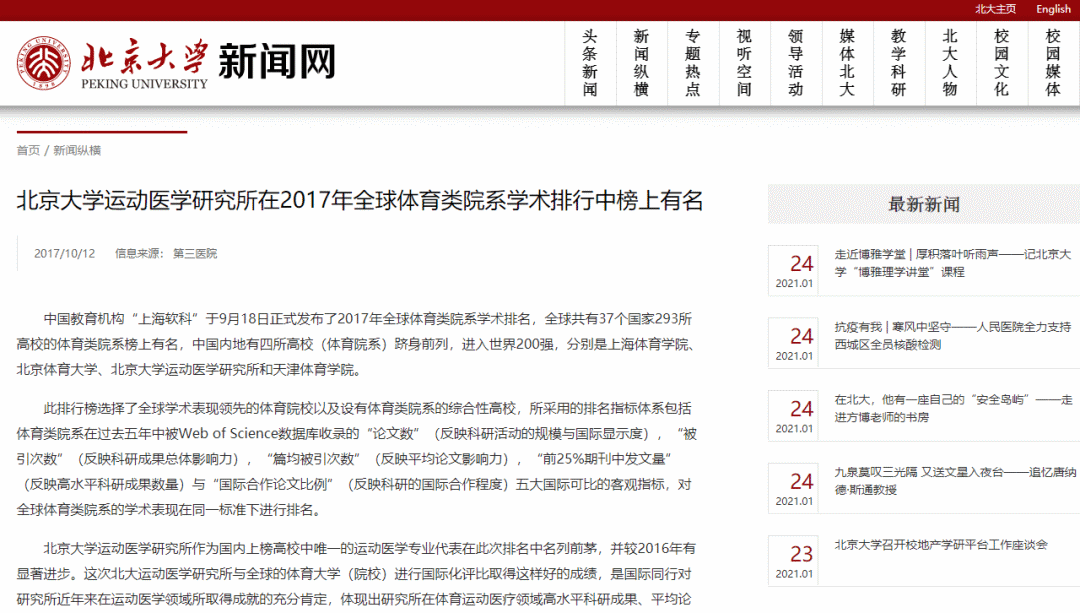Go to 教学科研 section
The width and height of the screenshot is (1080, 613).
899,63
